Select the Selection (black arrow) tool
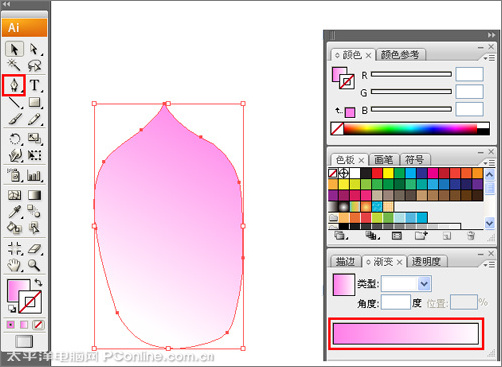Viewport: 502px width, 367px height. click(x=14, y=49)
